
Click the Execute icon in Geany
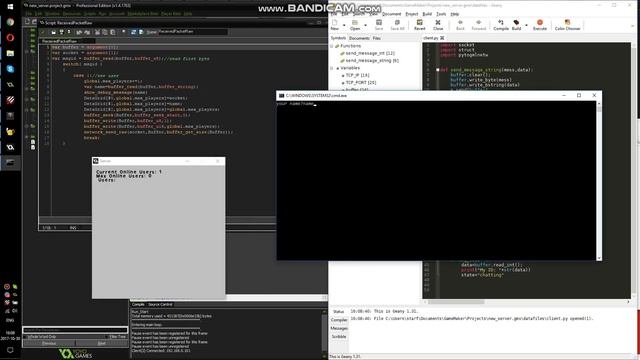click(540, 24)
